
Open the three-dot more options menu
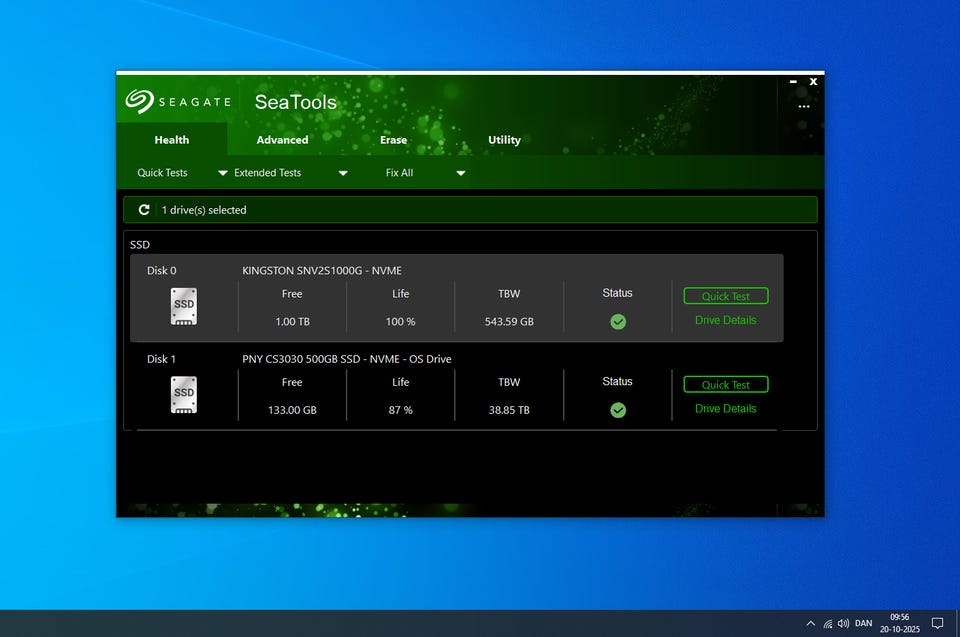804,106
